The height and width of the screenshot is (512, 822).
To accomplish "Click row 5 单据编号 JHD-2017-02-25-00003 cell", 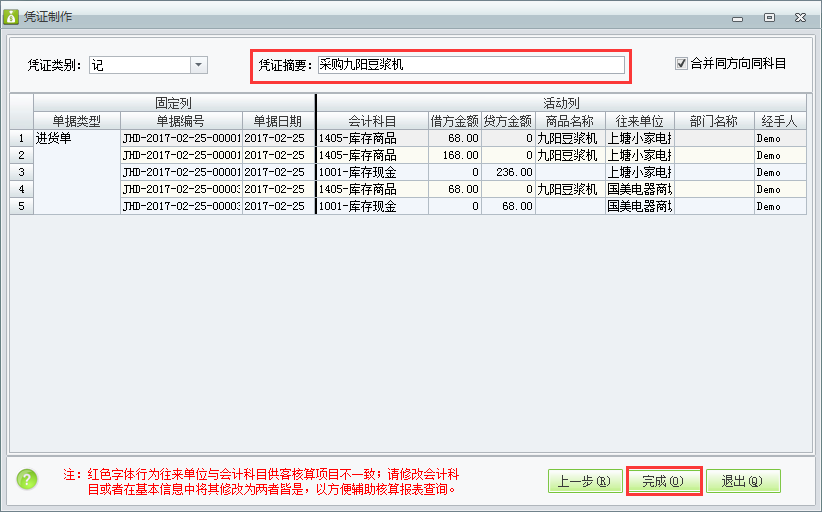I will pyautogui.click(x=181, y=206).
